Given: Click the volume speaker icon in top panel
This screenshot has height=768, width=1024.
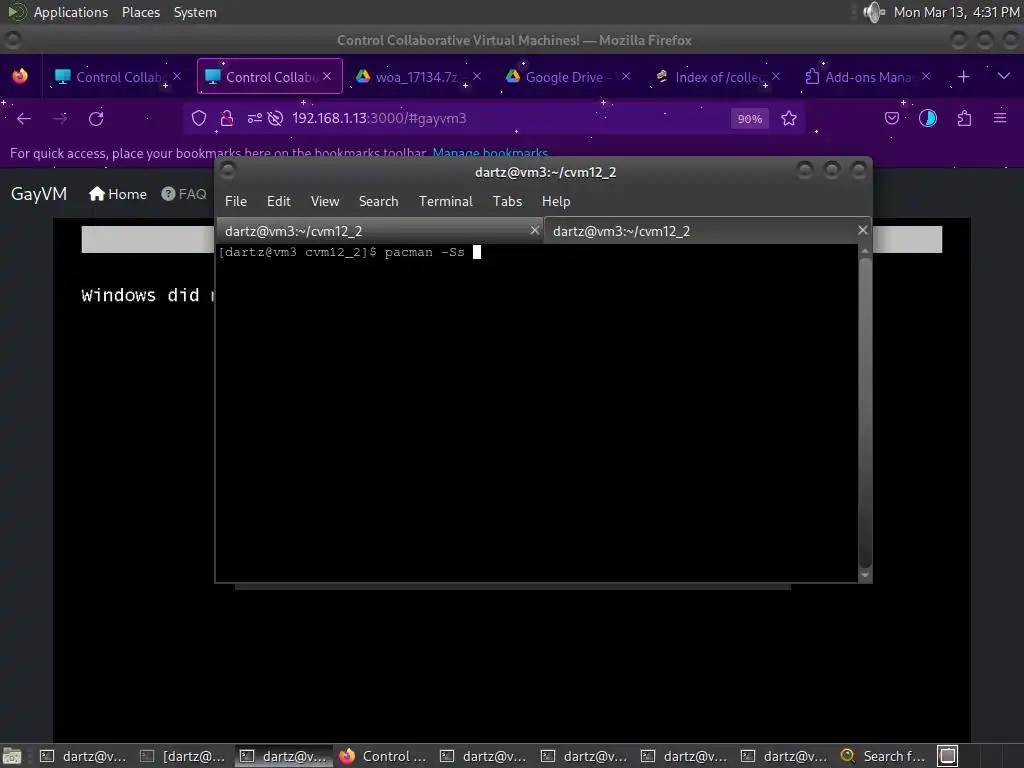Looking at the screenshot, I should click(x=873, y=12).
